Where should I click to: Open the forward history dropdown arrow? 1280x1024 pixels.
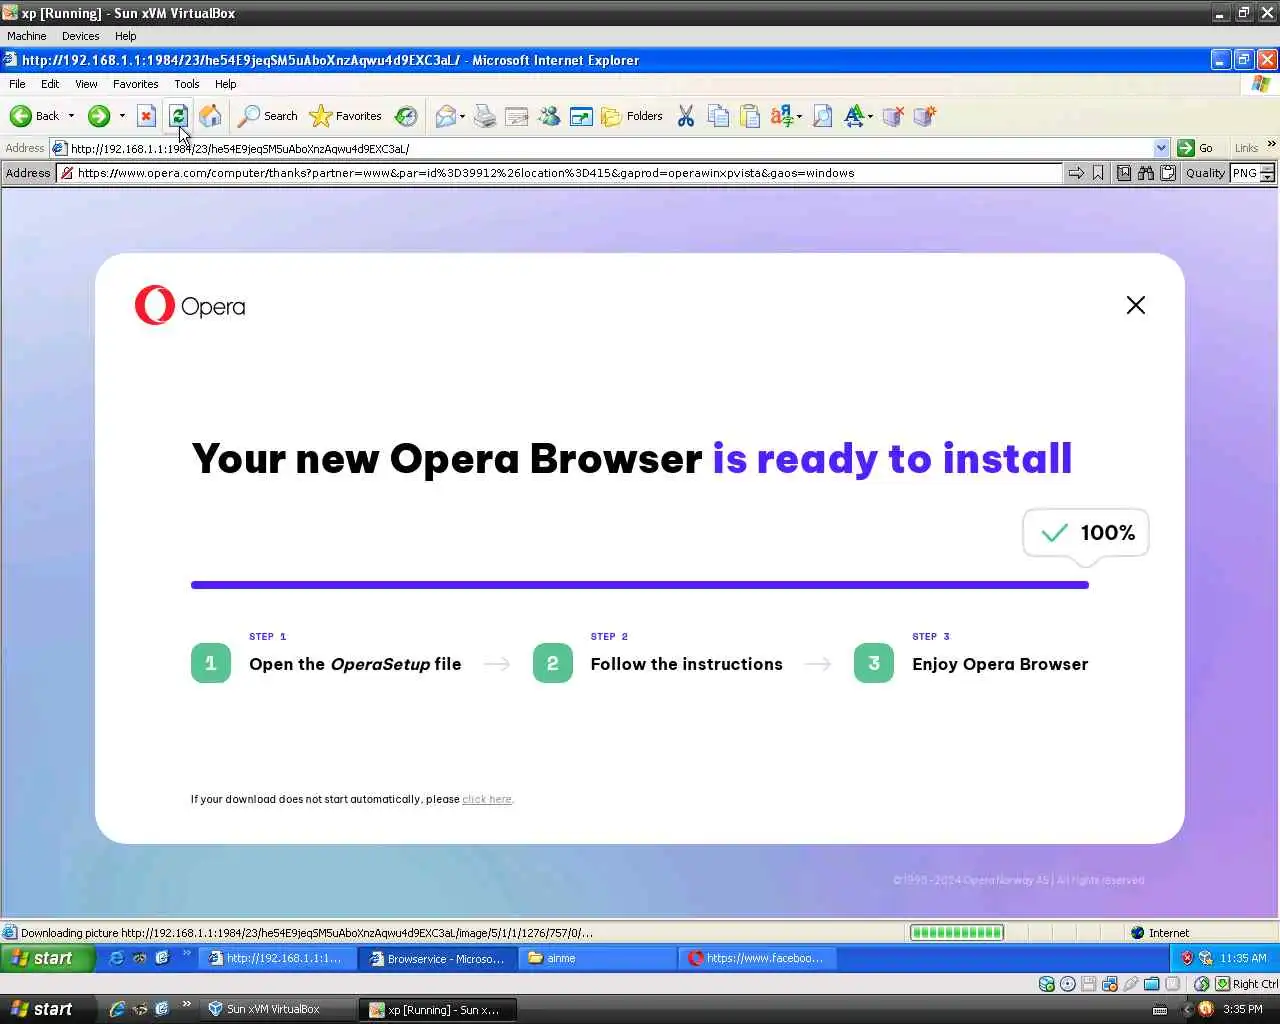pos(122,116)
